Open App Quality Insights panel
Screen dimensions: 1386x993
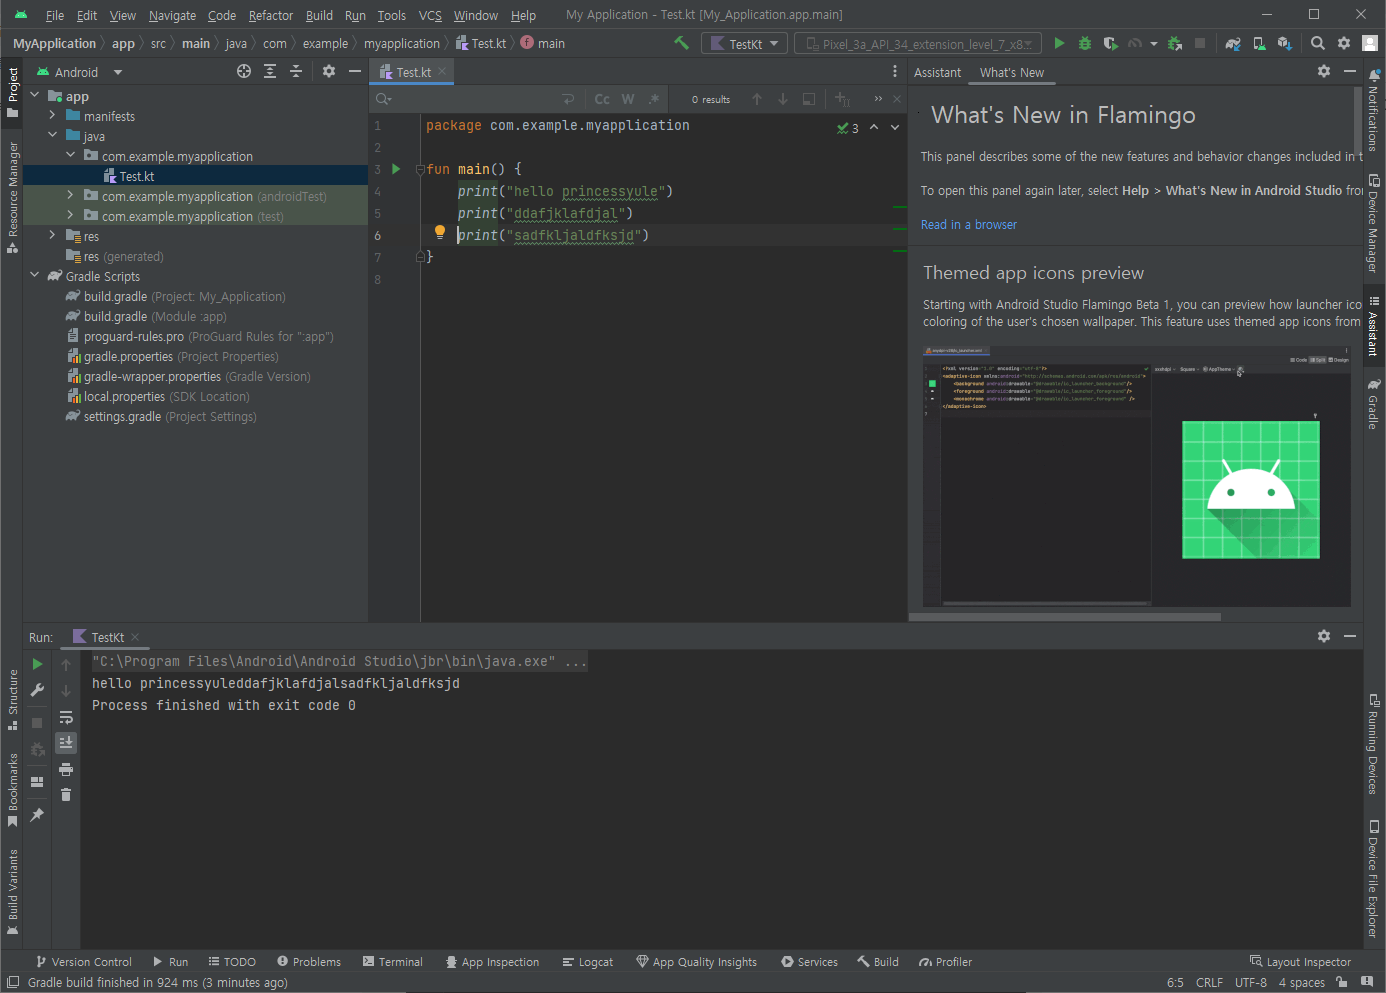coord(697,962)
